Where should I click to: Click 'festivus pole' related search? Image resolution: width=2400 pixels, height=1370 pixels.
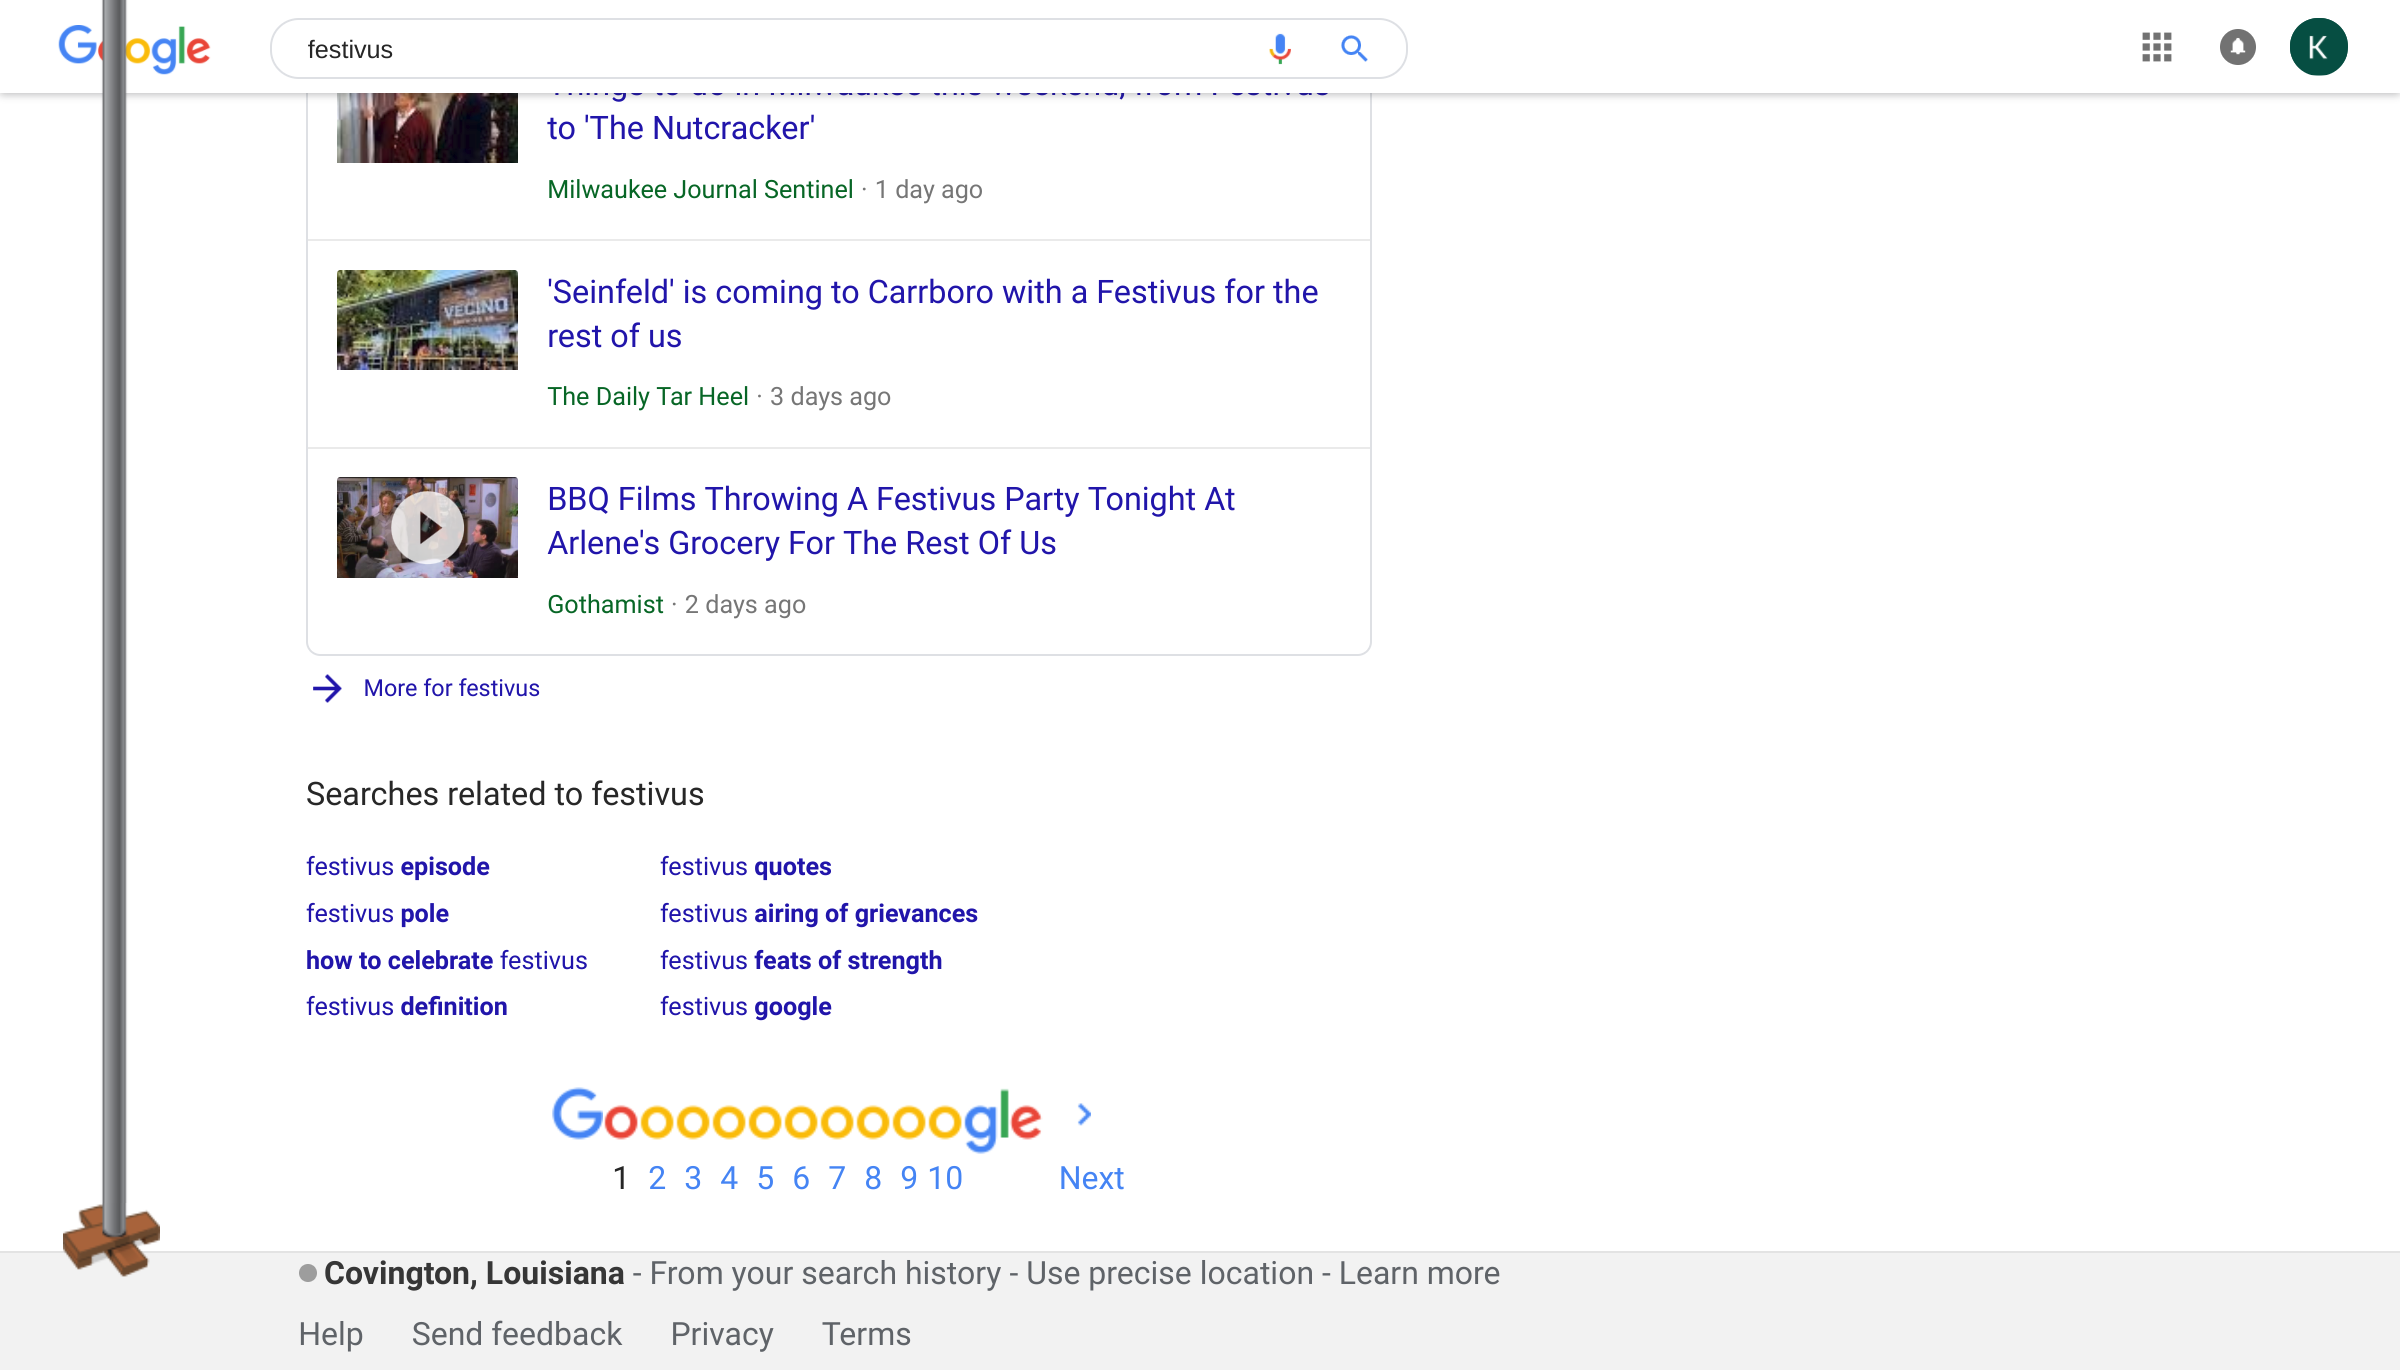point(377,913)
